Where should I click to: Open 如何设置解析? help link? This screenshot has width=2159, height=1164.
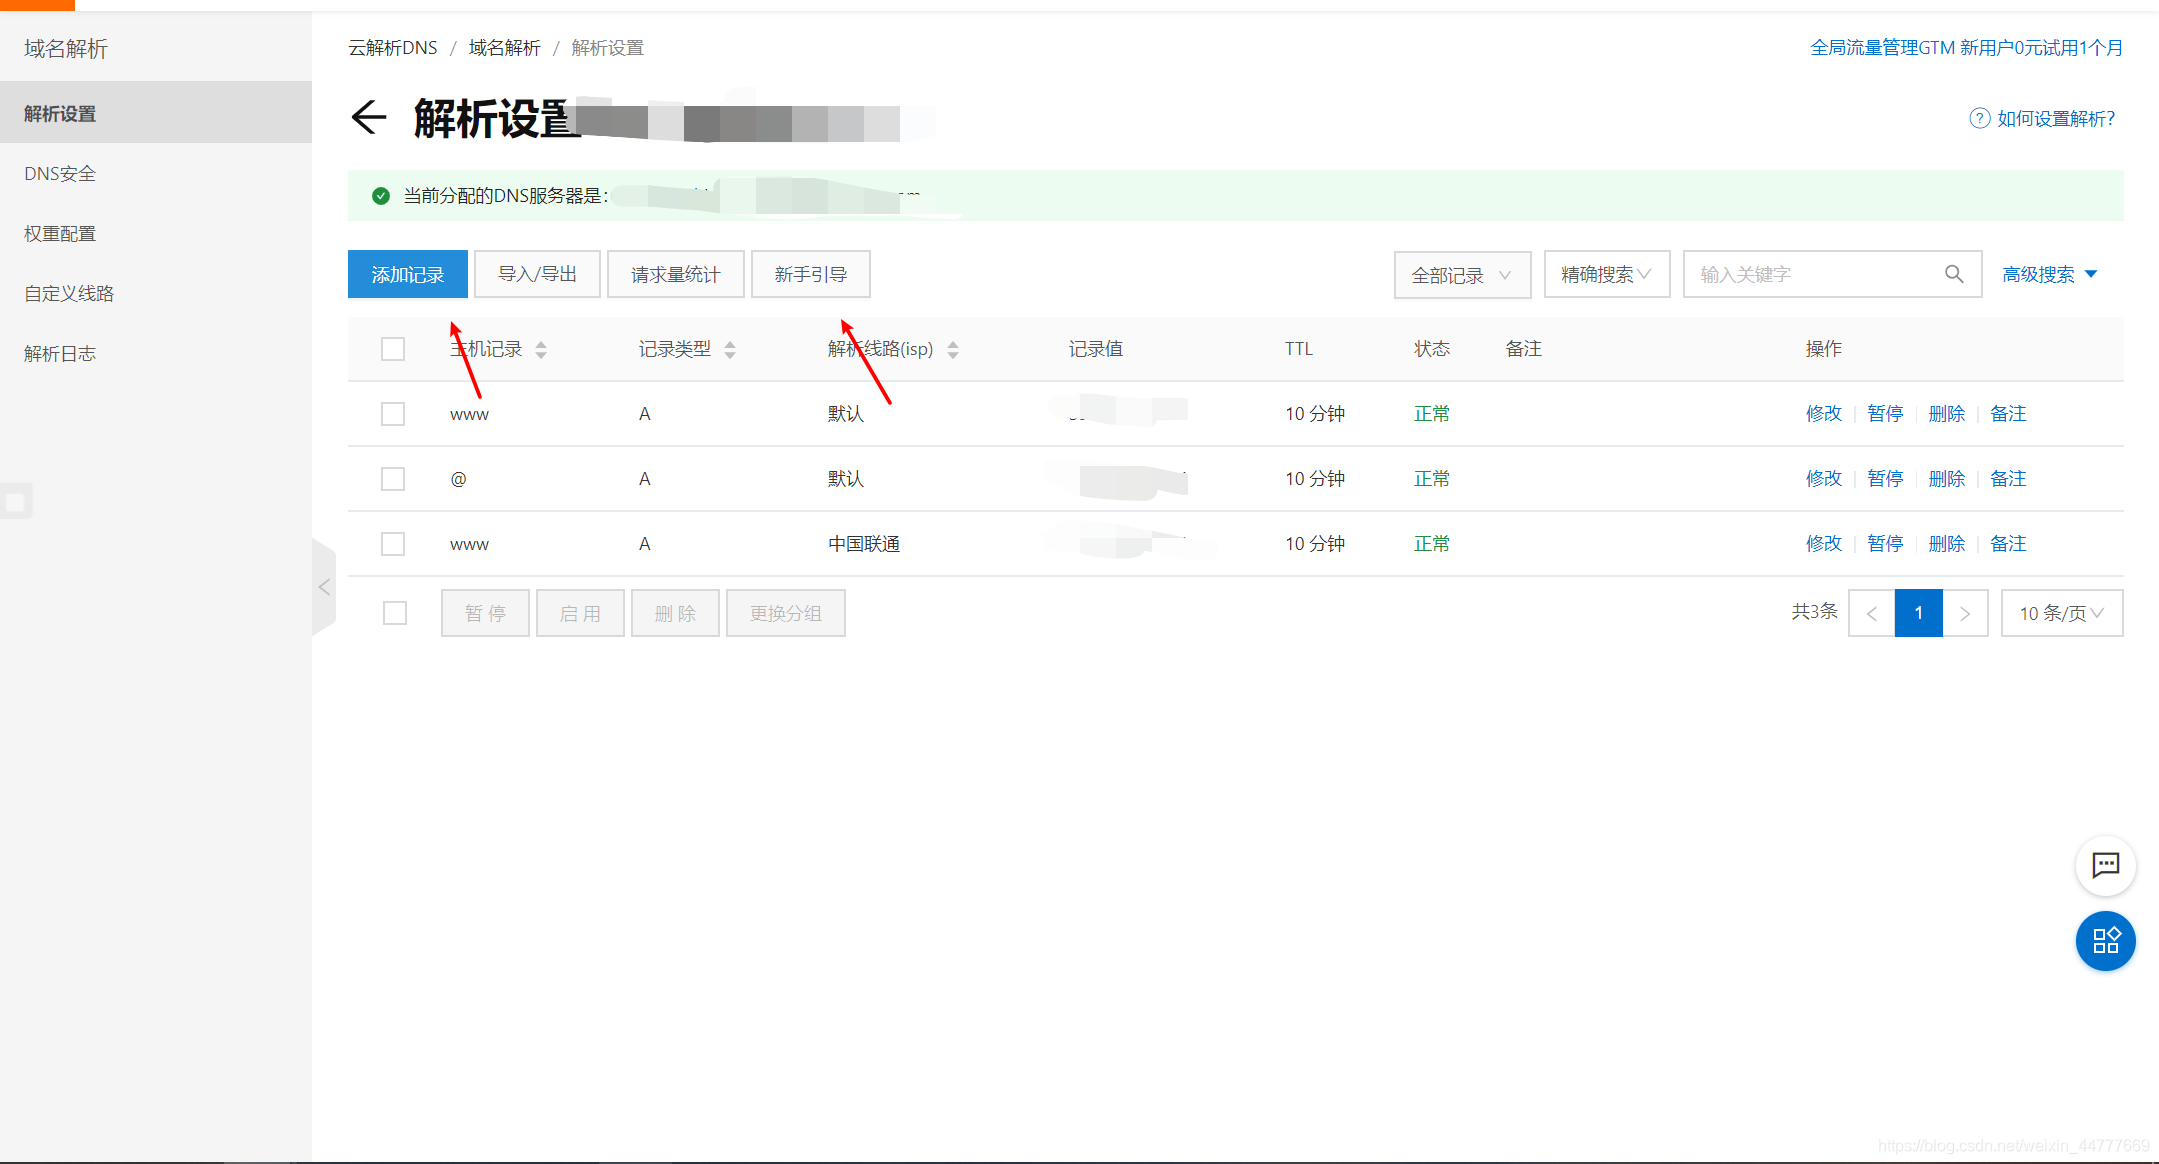(x=2056, y=118)
